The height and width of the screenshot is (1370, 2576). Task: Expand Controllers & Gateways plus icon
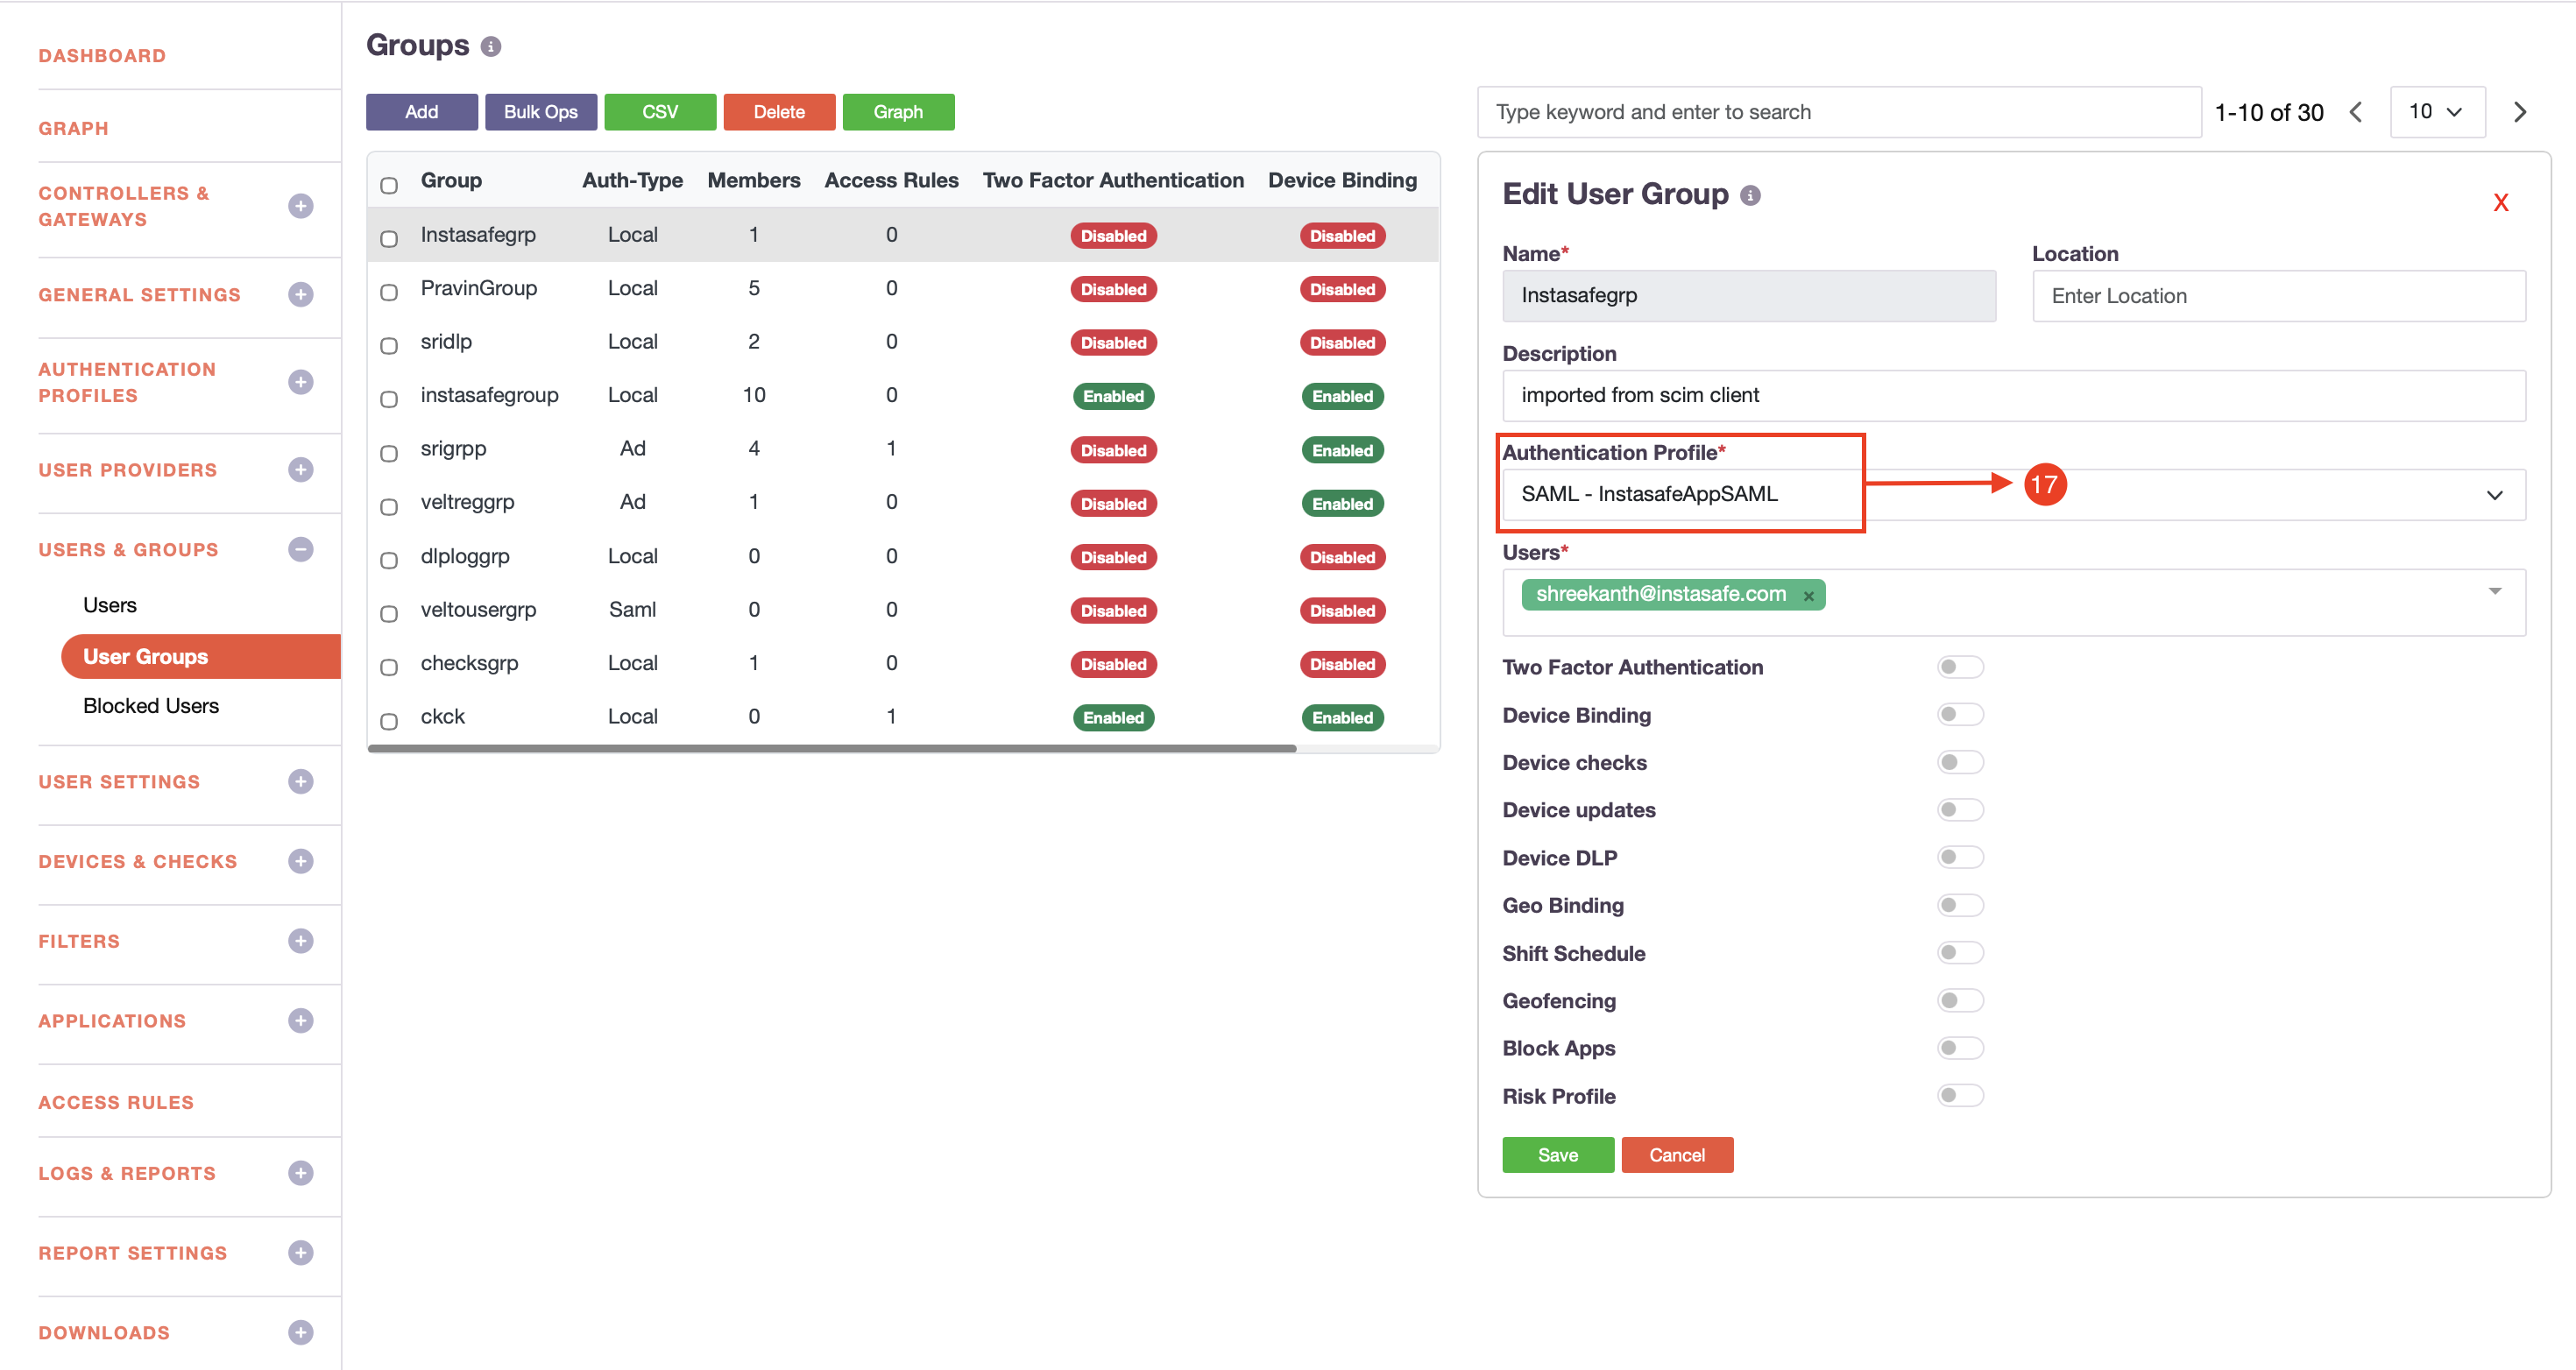pyautogui.click(x=300, y=206)
